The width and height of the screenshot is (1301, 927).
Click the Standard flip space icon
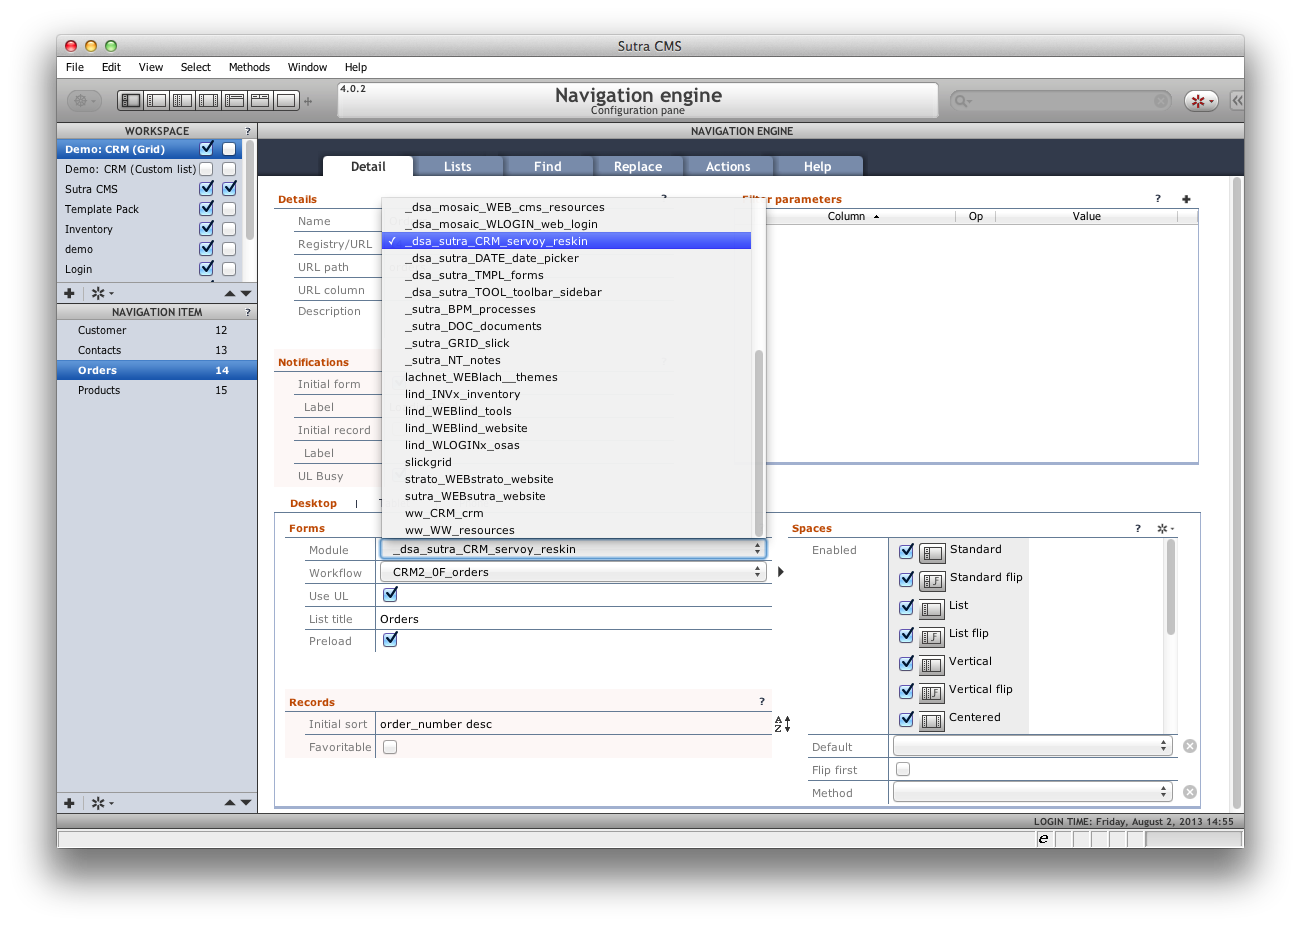[x=932, y=581]
